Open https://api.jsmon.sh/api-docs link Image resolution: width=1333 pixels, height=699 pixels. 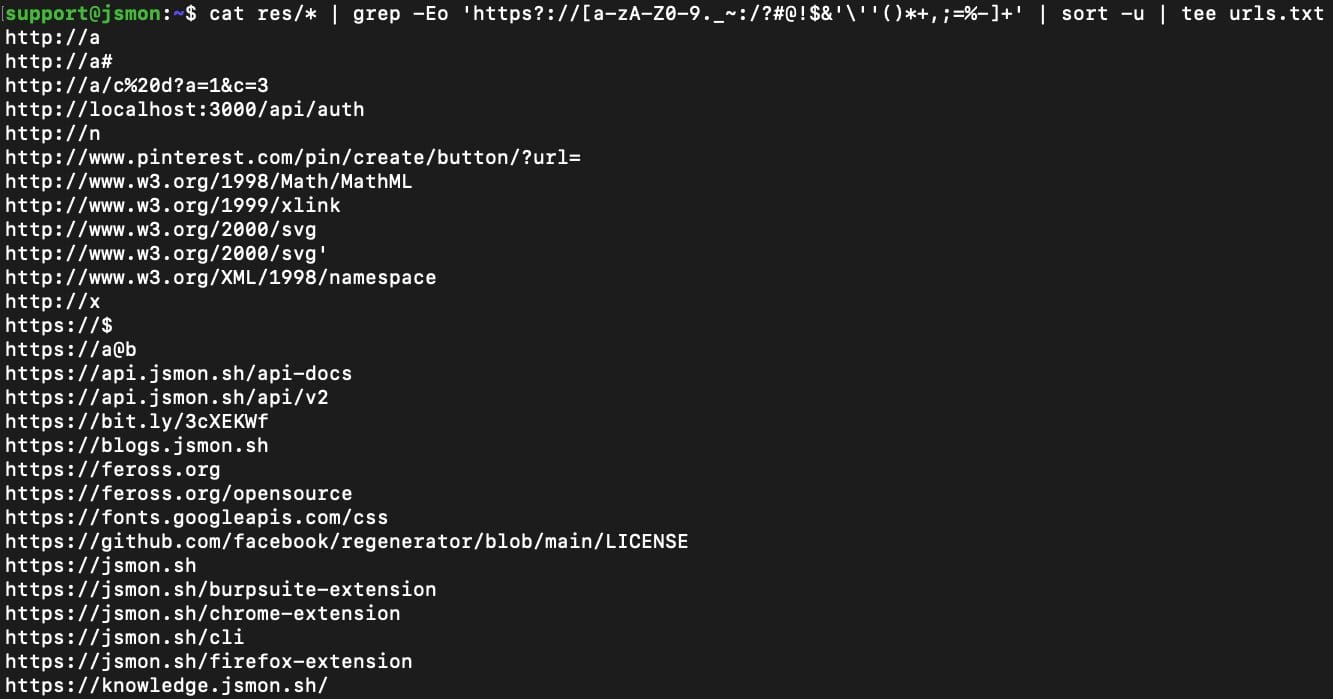[179, 374]
